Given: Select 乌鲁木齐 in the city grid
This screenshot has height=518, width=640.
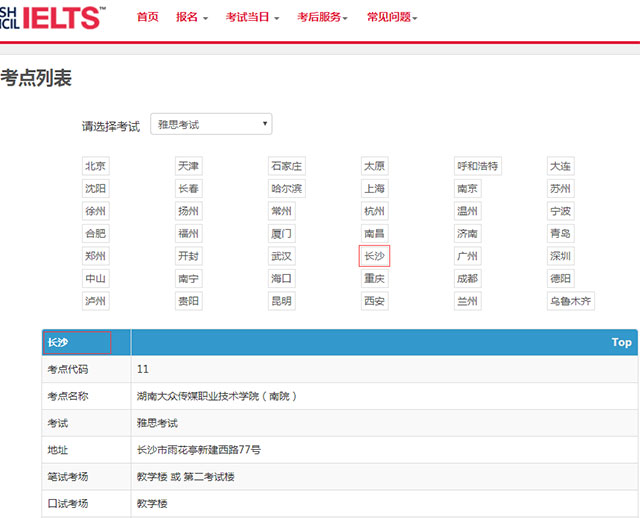Looking at the screenshot, I should point(571,301).
